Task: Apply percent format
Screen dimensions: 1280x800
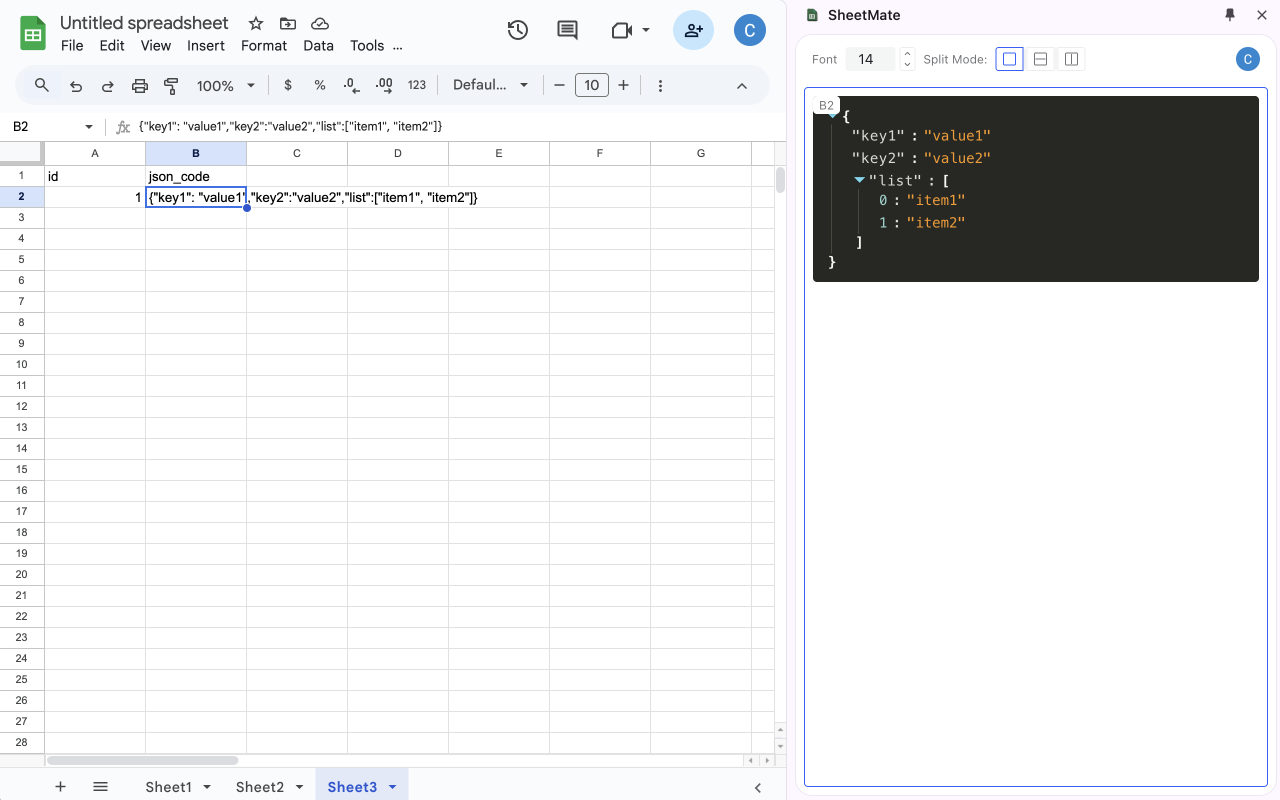Action: click(320, 85)
